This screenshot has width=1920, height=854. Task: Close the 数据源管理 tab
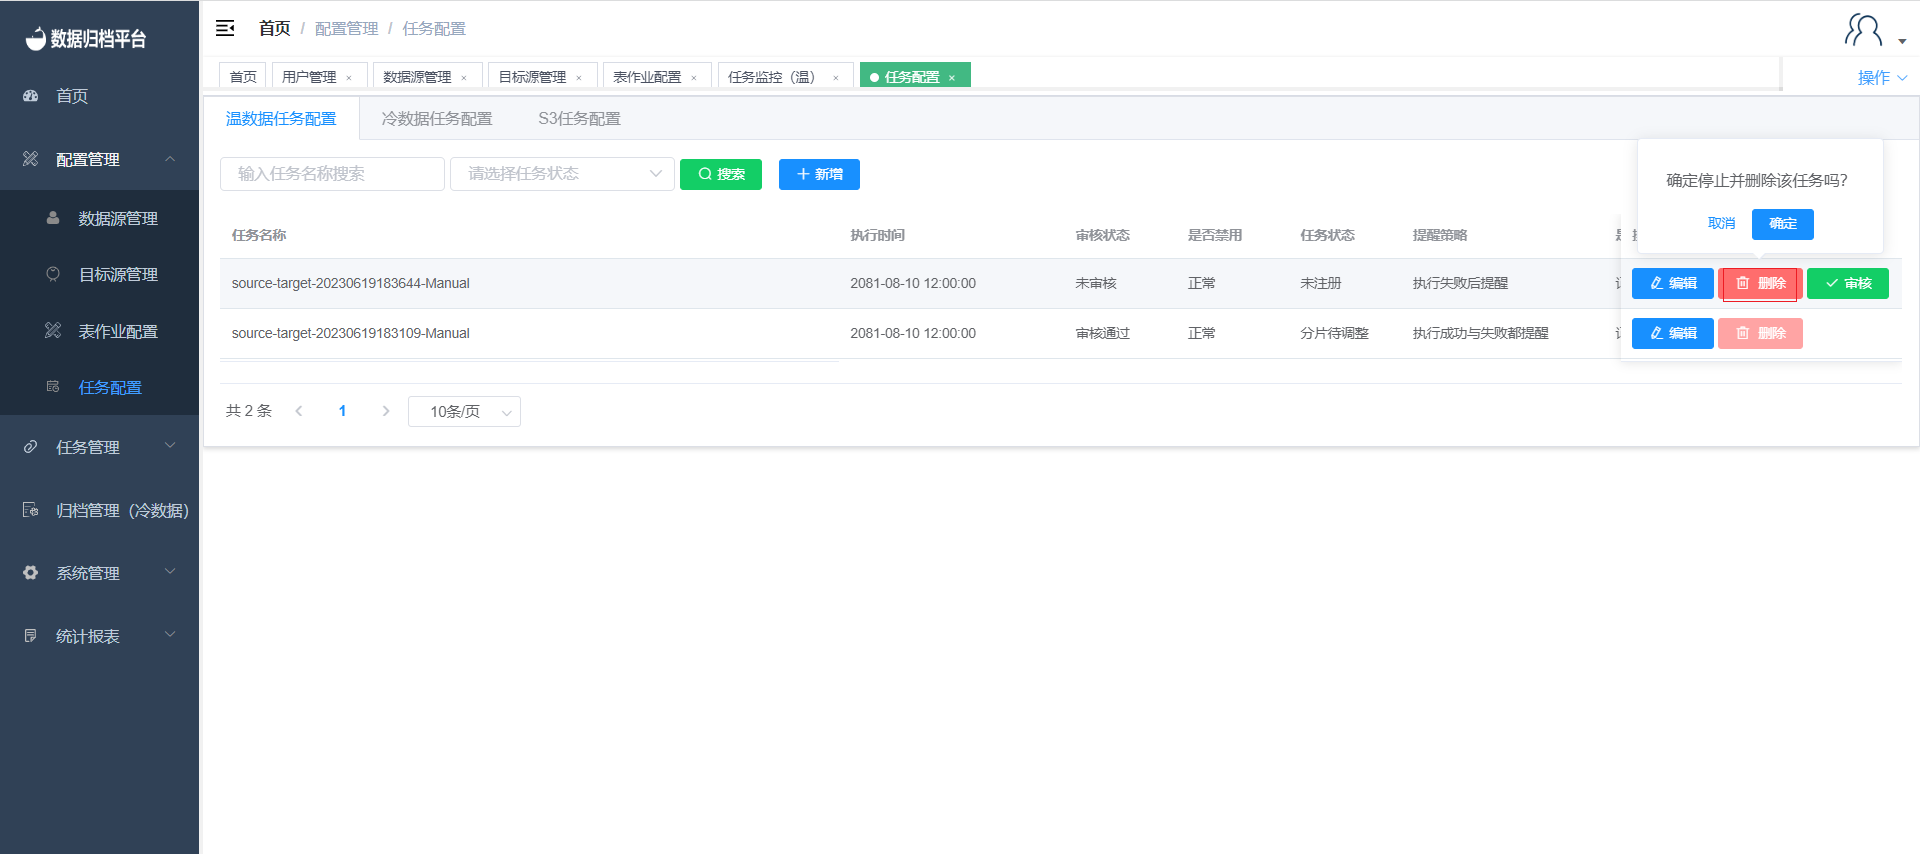point(464,78)
